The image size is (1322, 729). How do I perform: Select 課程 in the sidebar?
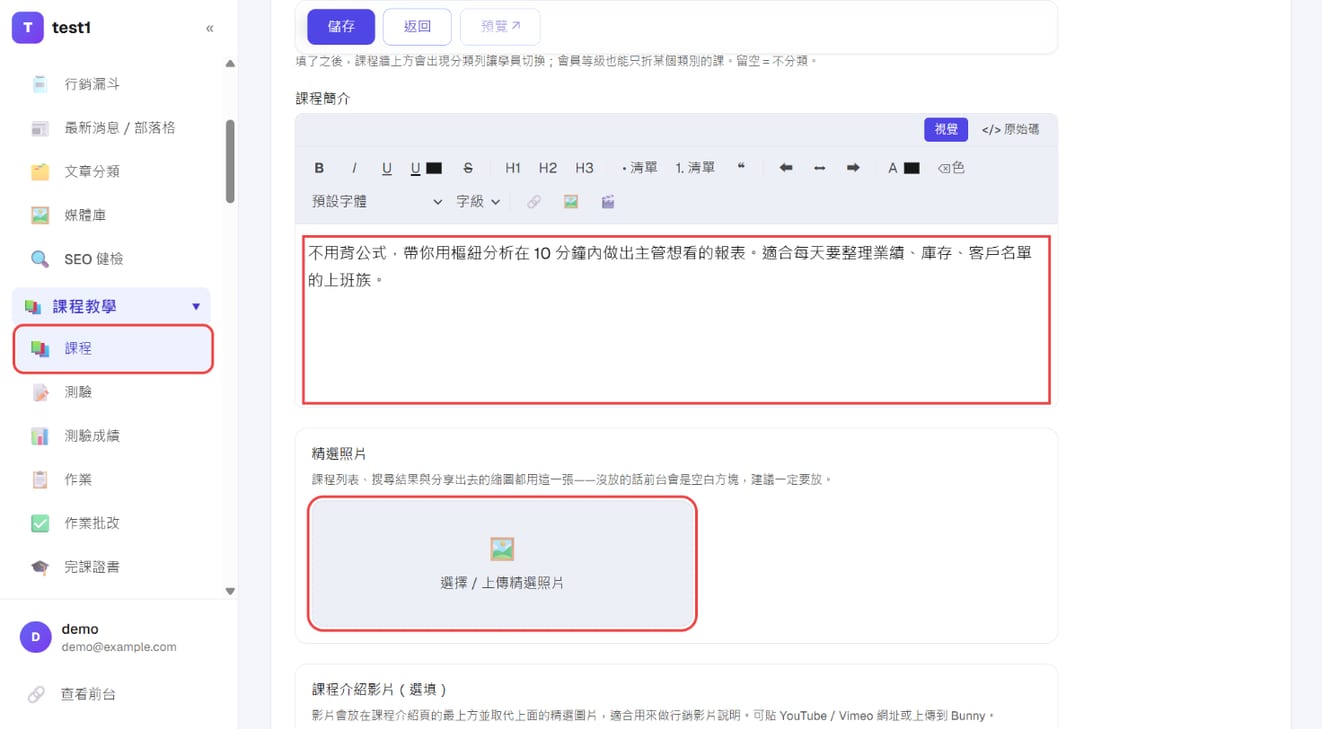pyautogui.click(x=113, y=349)
